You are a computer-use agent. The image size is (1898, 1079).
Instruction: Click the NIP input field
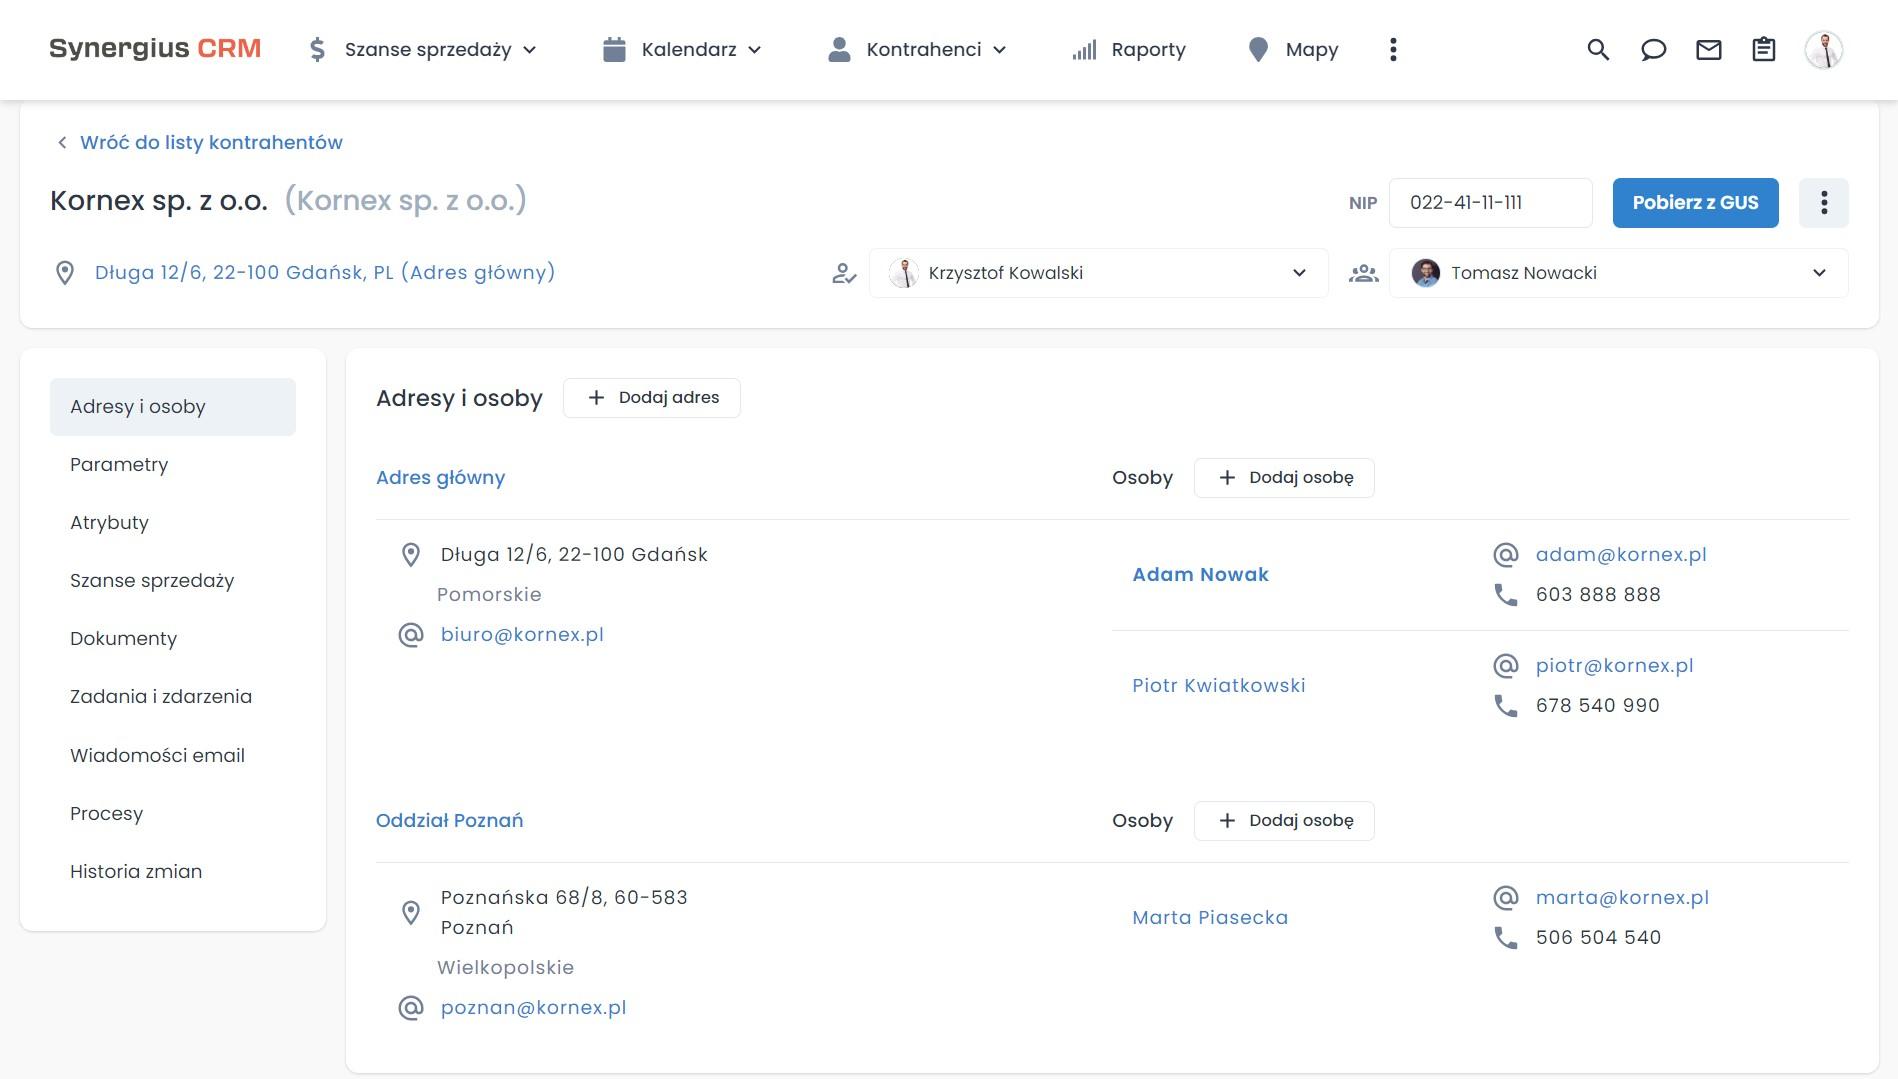click(1491, 203)
